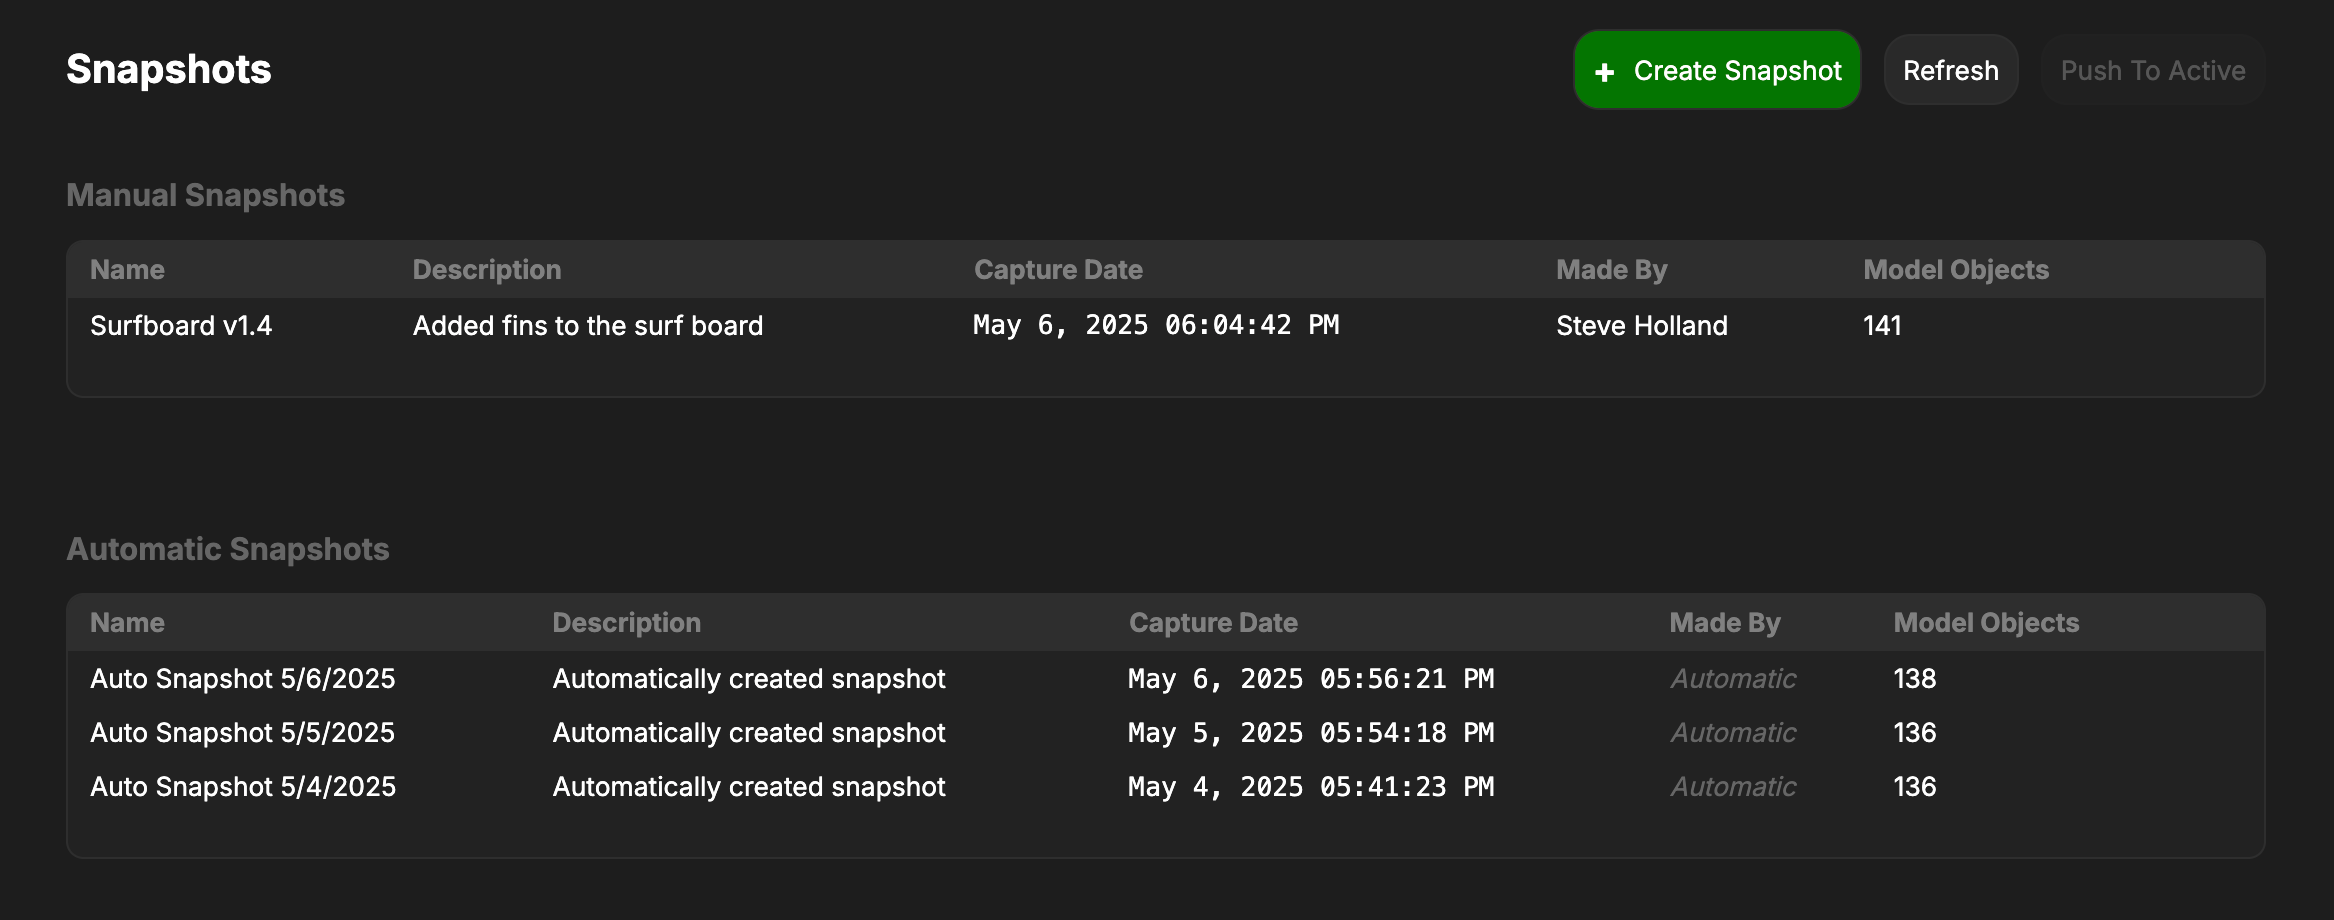Click the Steve Holland author cell
The height and width of the screenshot is (920, 2334).
(1642, 325)
